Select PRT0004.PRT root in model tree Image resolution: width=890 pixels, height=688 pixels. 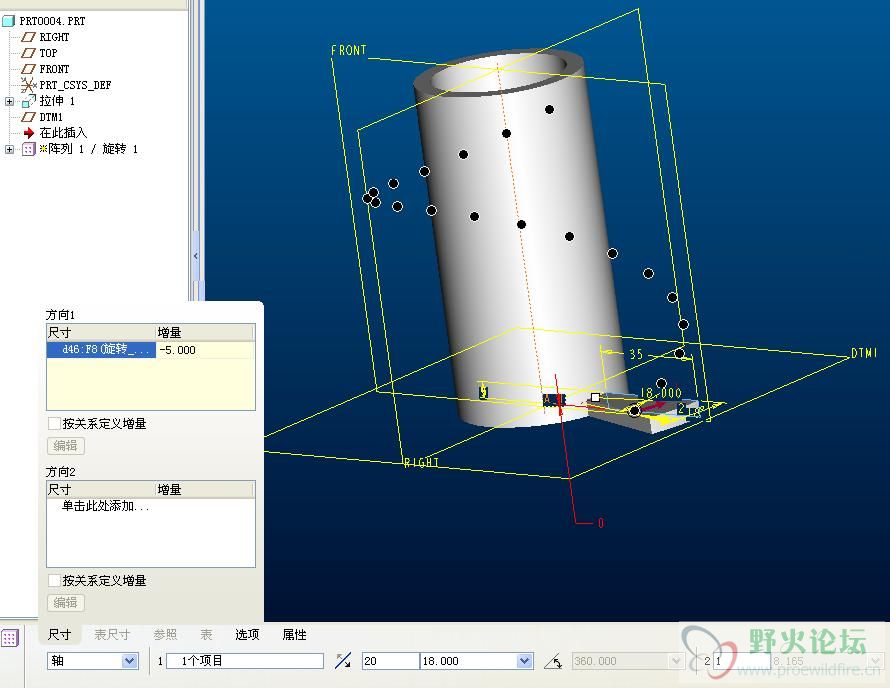(x=52, y=21)
